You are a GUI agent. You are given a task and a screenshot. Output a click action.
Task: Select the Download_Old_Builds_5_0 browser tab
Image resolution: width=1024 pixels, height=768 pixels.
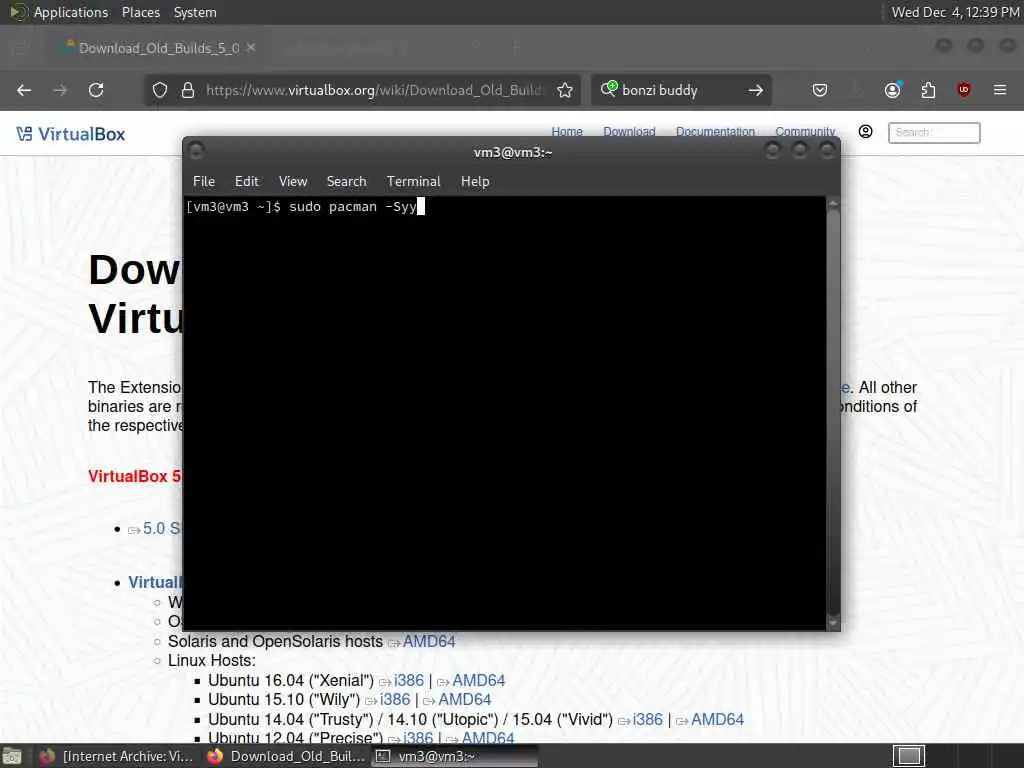point(158,48)
